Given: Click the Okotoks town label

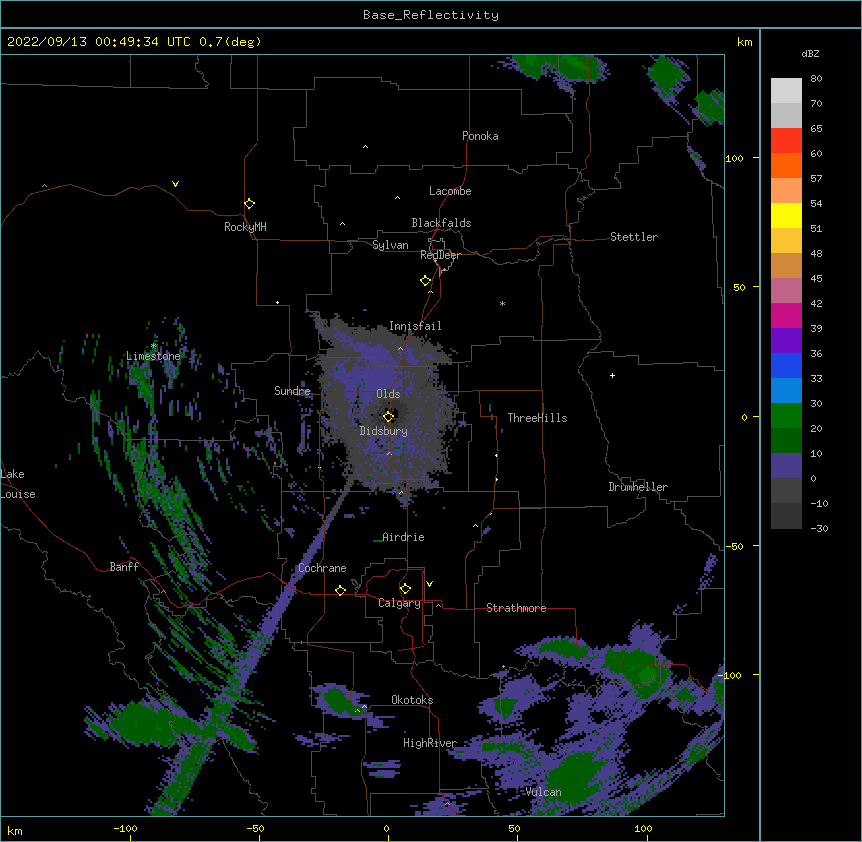Looking at the screenshot, I should 412,700.
